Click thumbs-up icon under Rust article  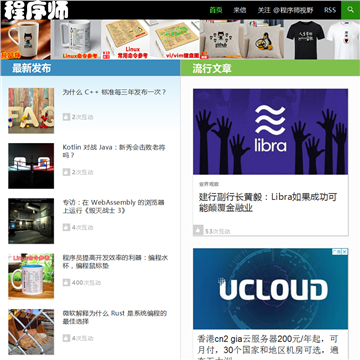(66, 338)
